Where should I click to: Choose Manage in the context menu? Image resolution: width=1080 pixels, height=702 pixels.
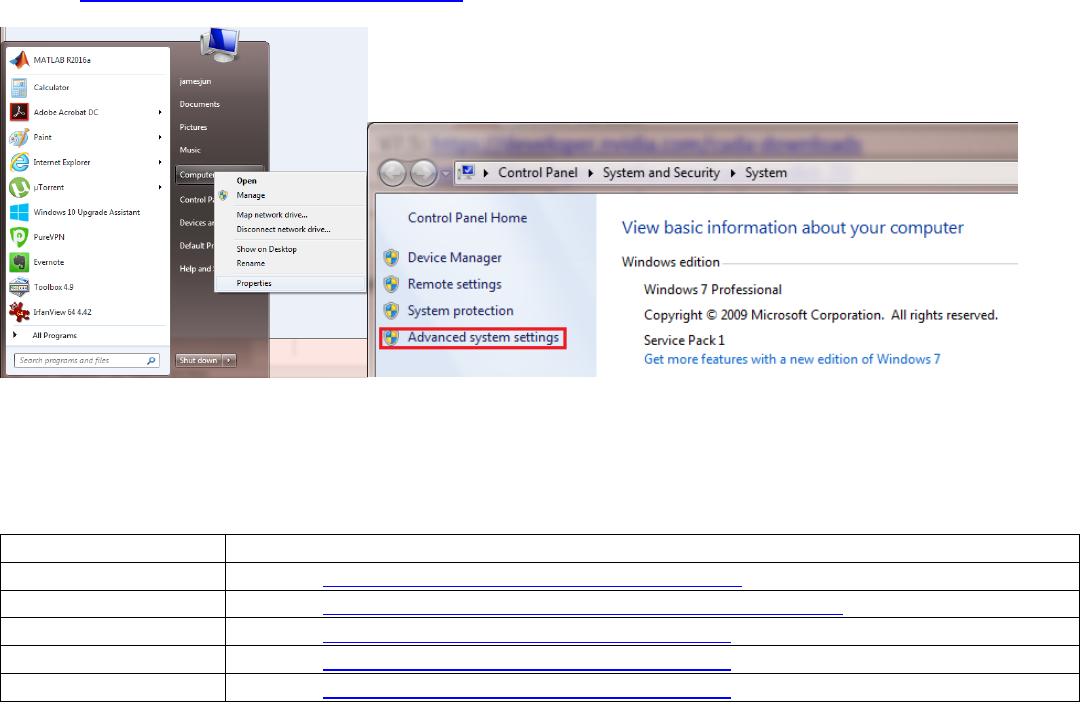(x=251, y=196)
